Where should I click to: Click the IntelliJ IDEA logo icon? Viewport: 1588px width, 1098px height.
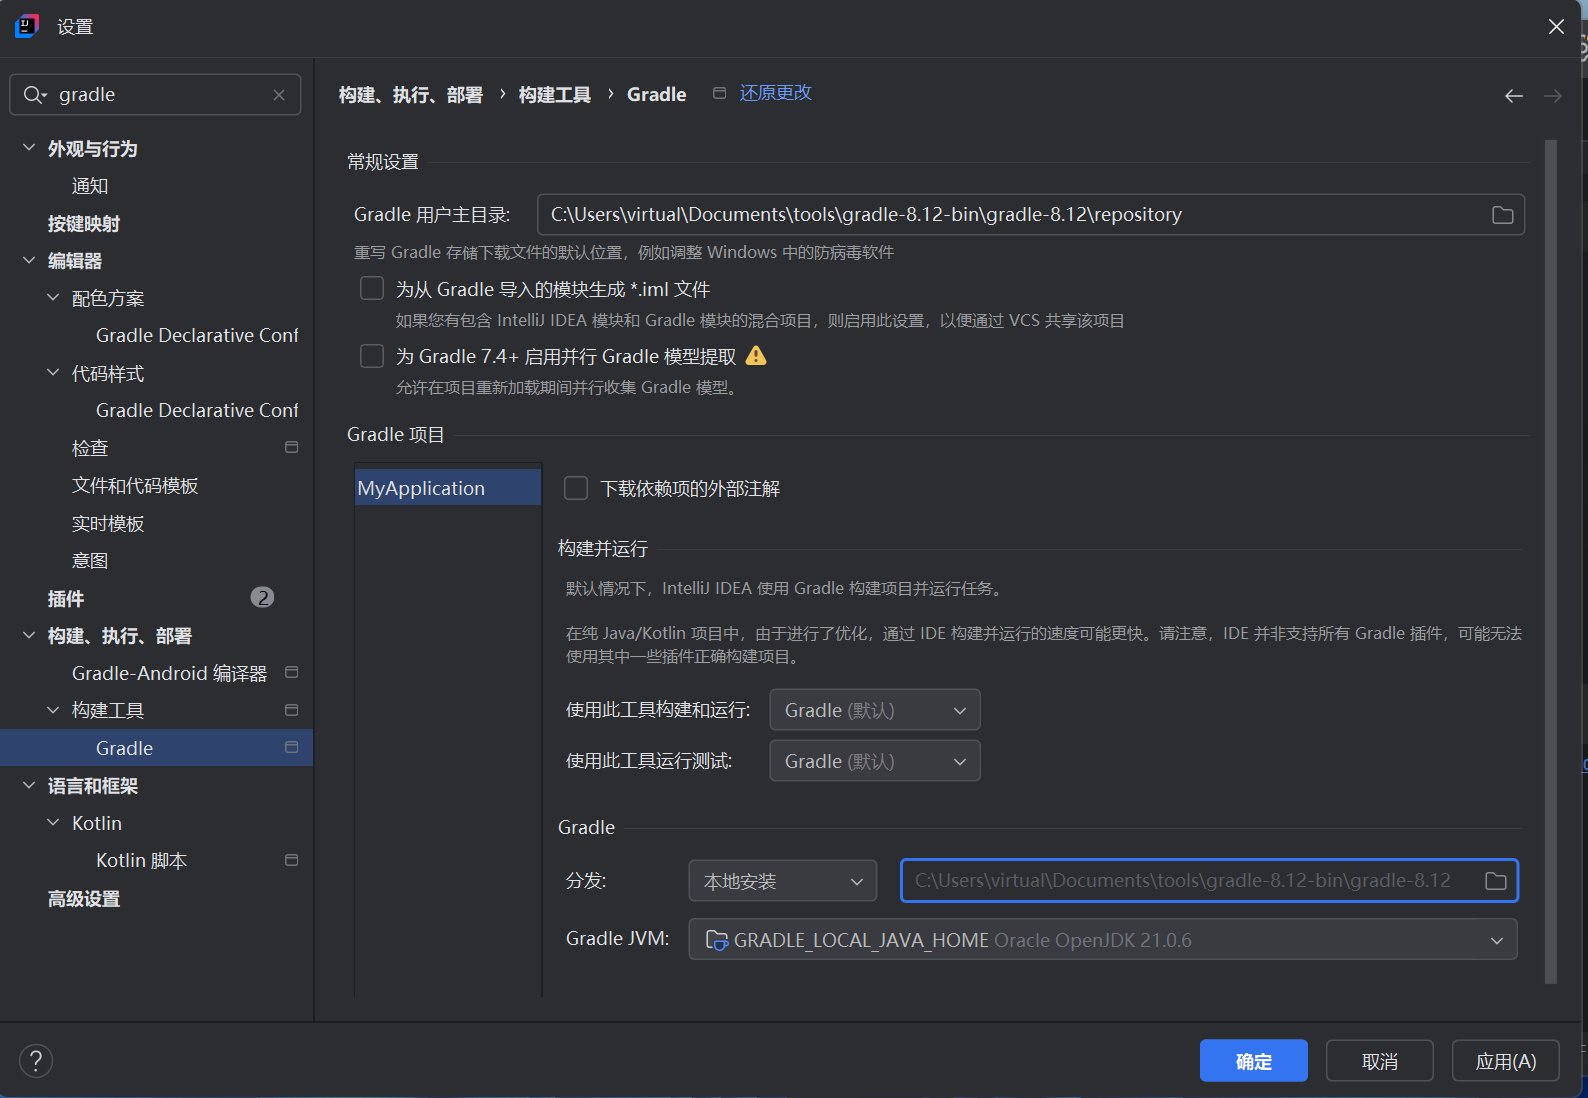(x=27, y=26)
